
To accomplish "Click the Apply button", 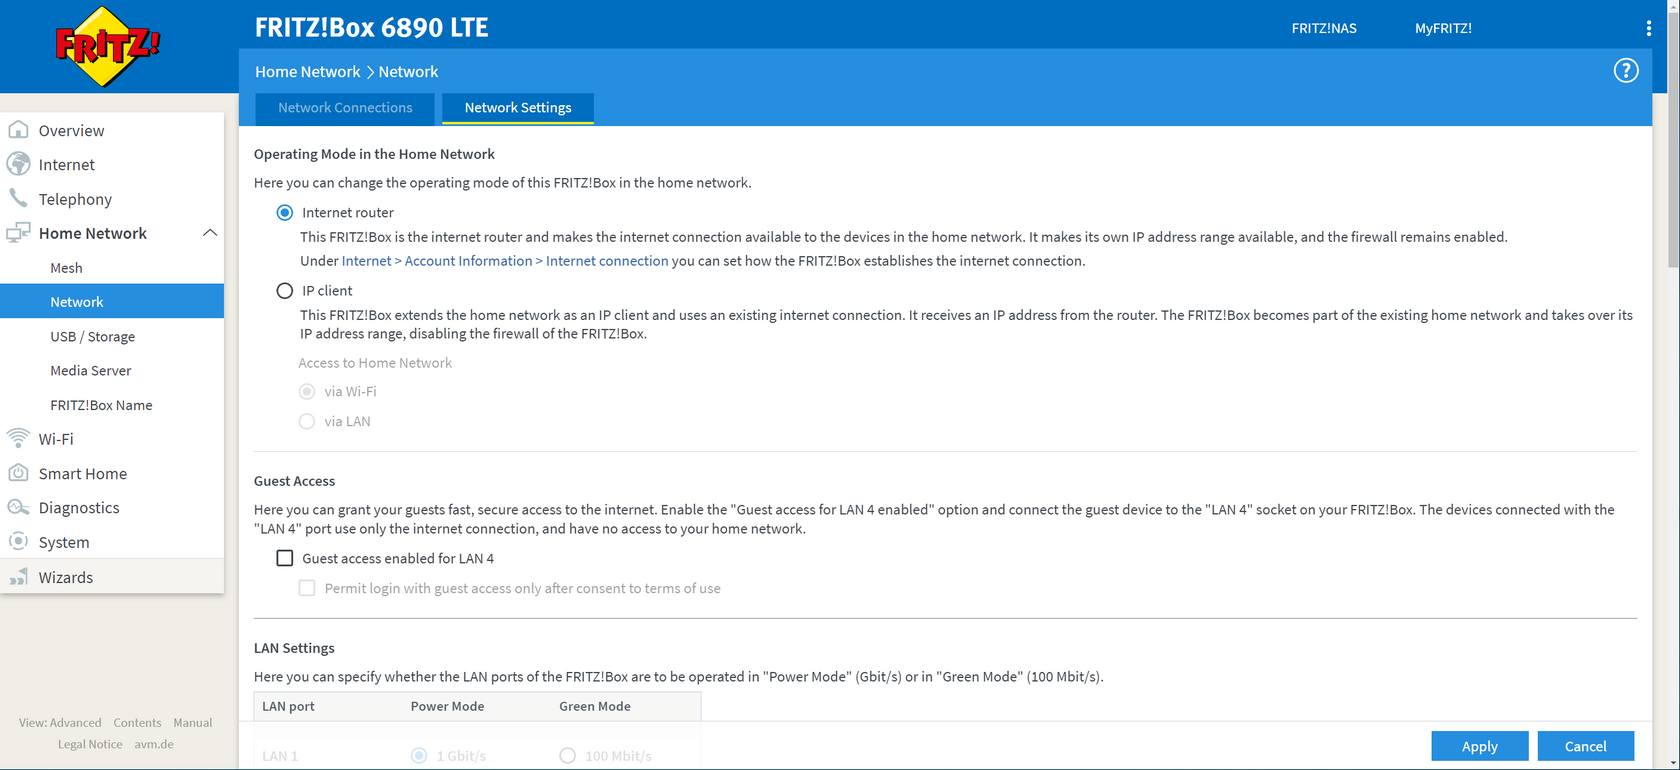I will [x=1479, y=746].
